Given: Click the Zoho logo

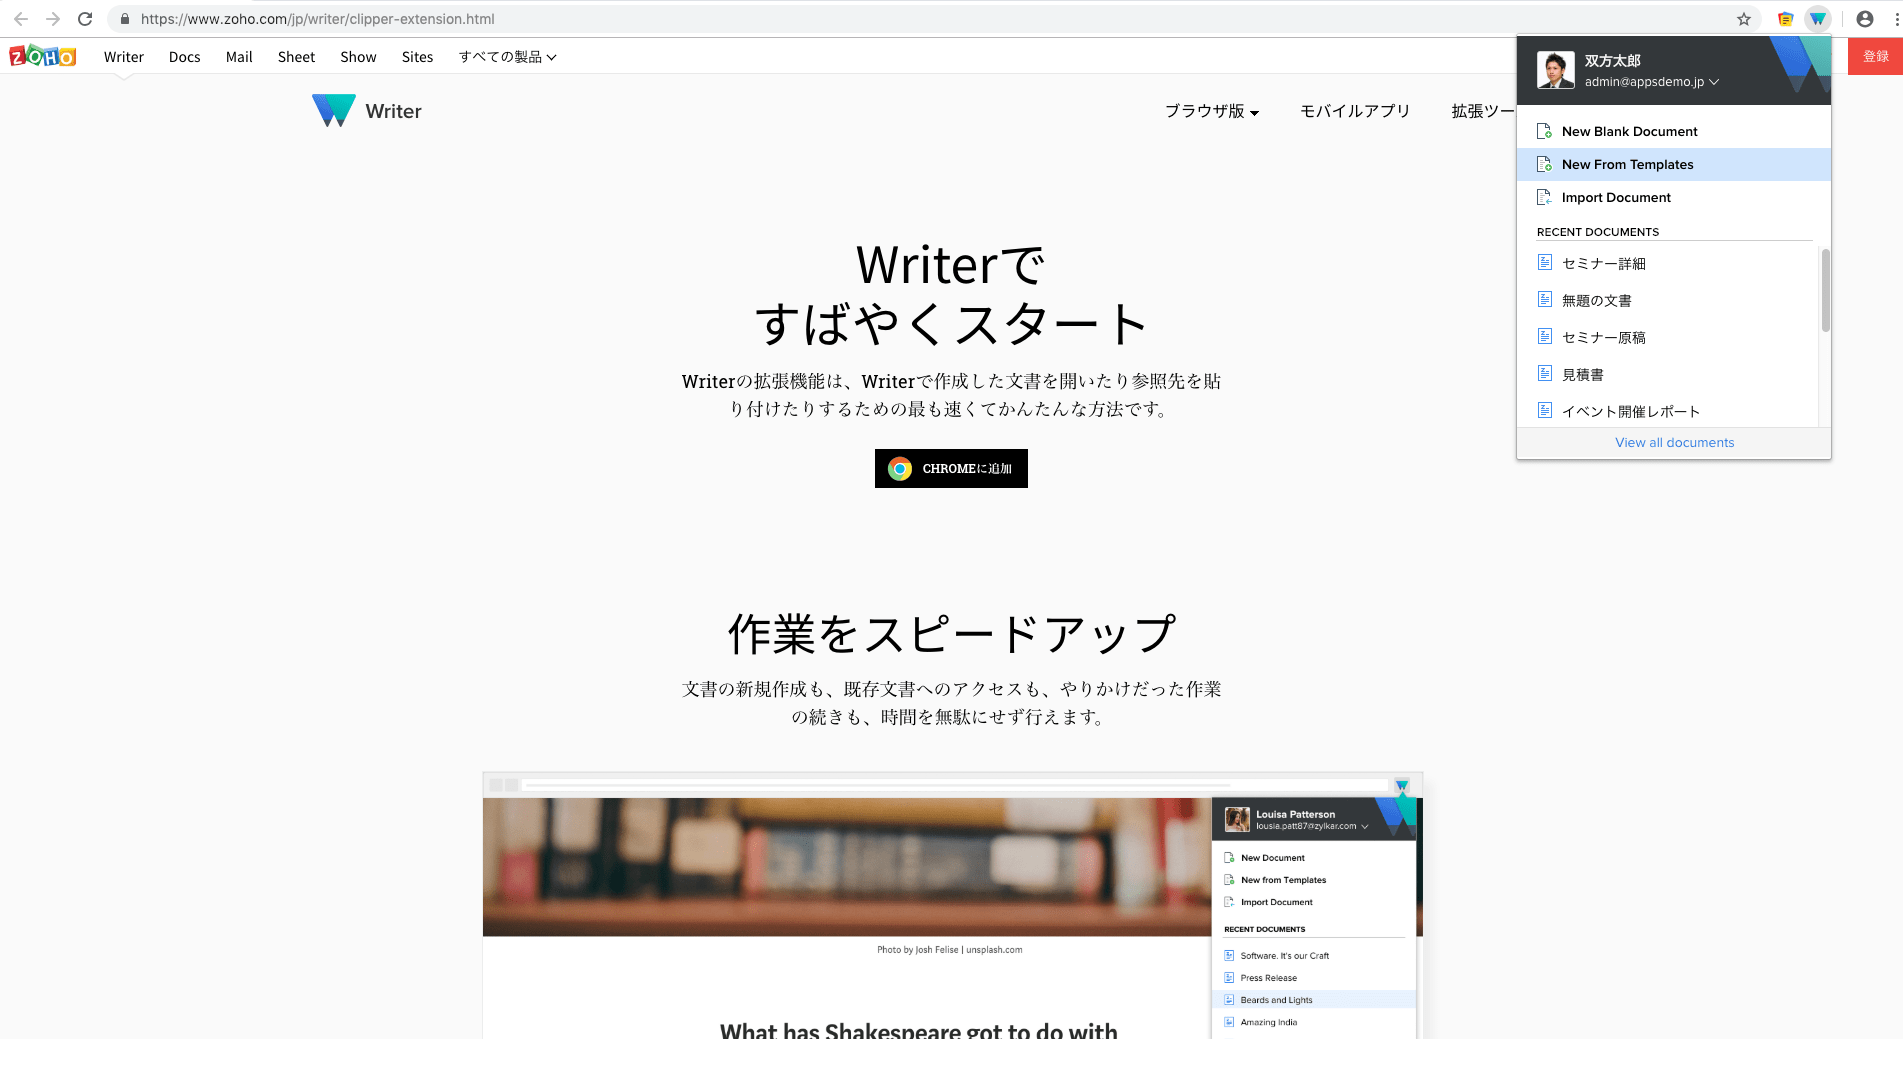Looking at the screenshot, I should click(43, 56).
